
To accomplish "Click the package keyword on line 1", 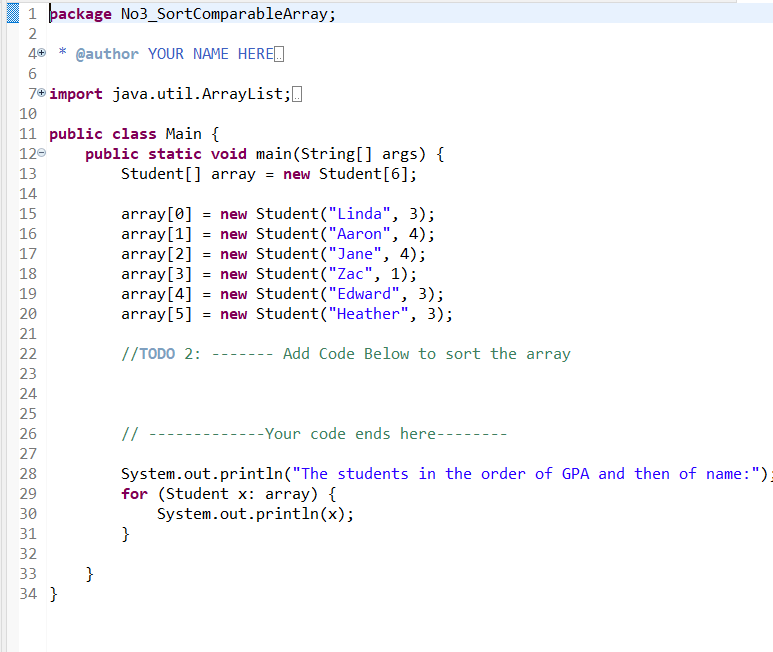I will [x=80, y=14].
